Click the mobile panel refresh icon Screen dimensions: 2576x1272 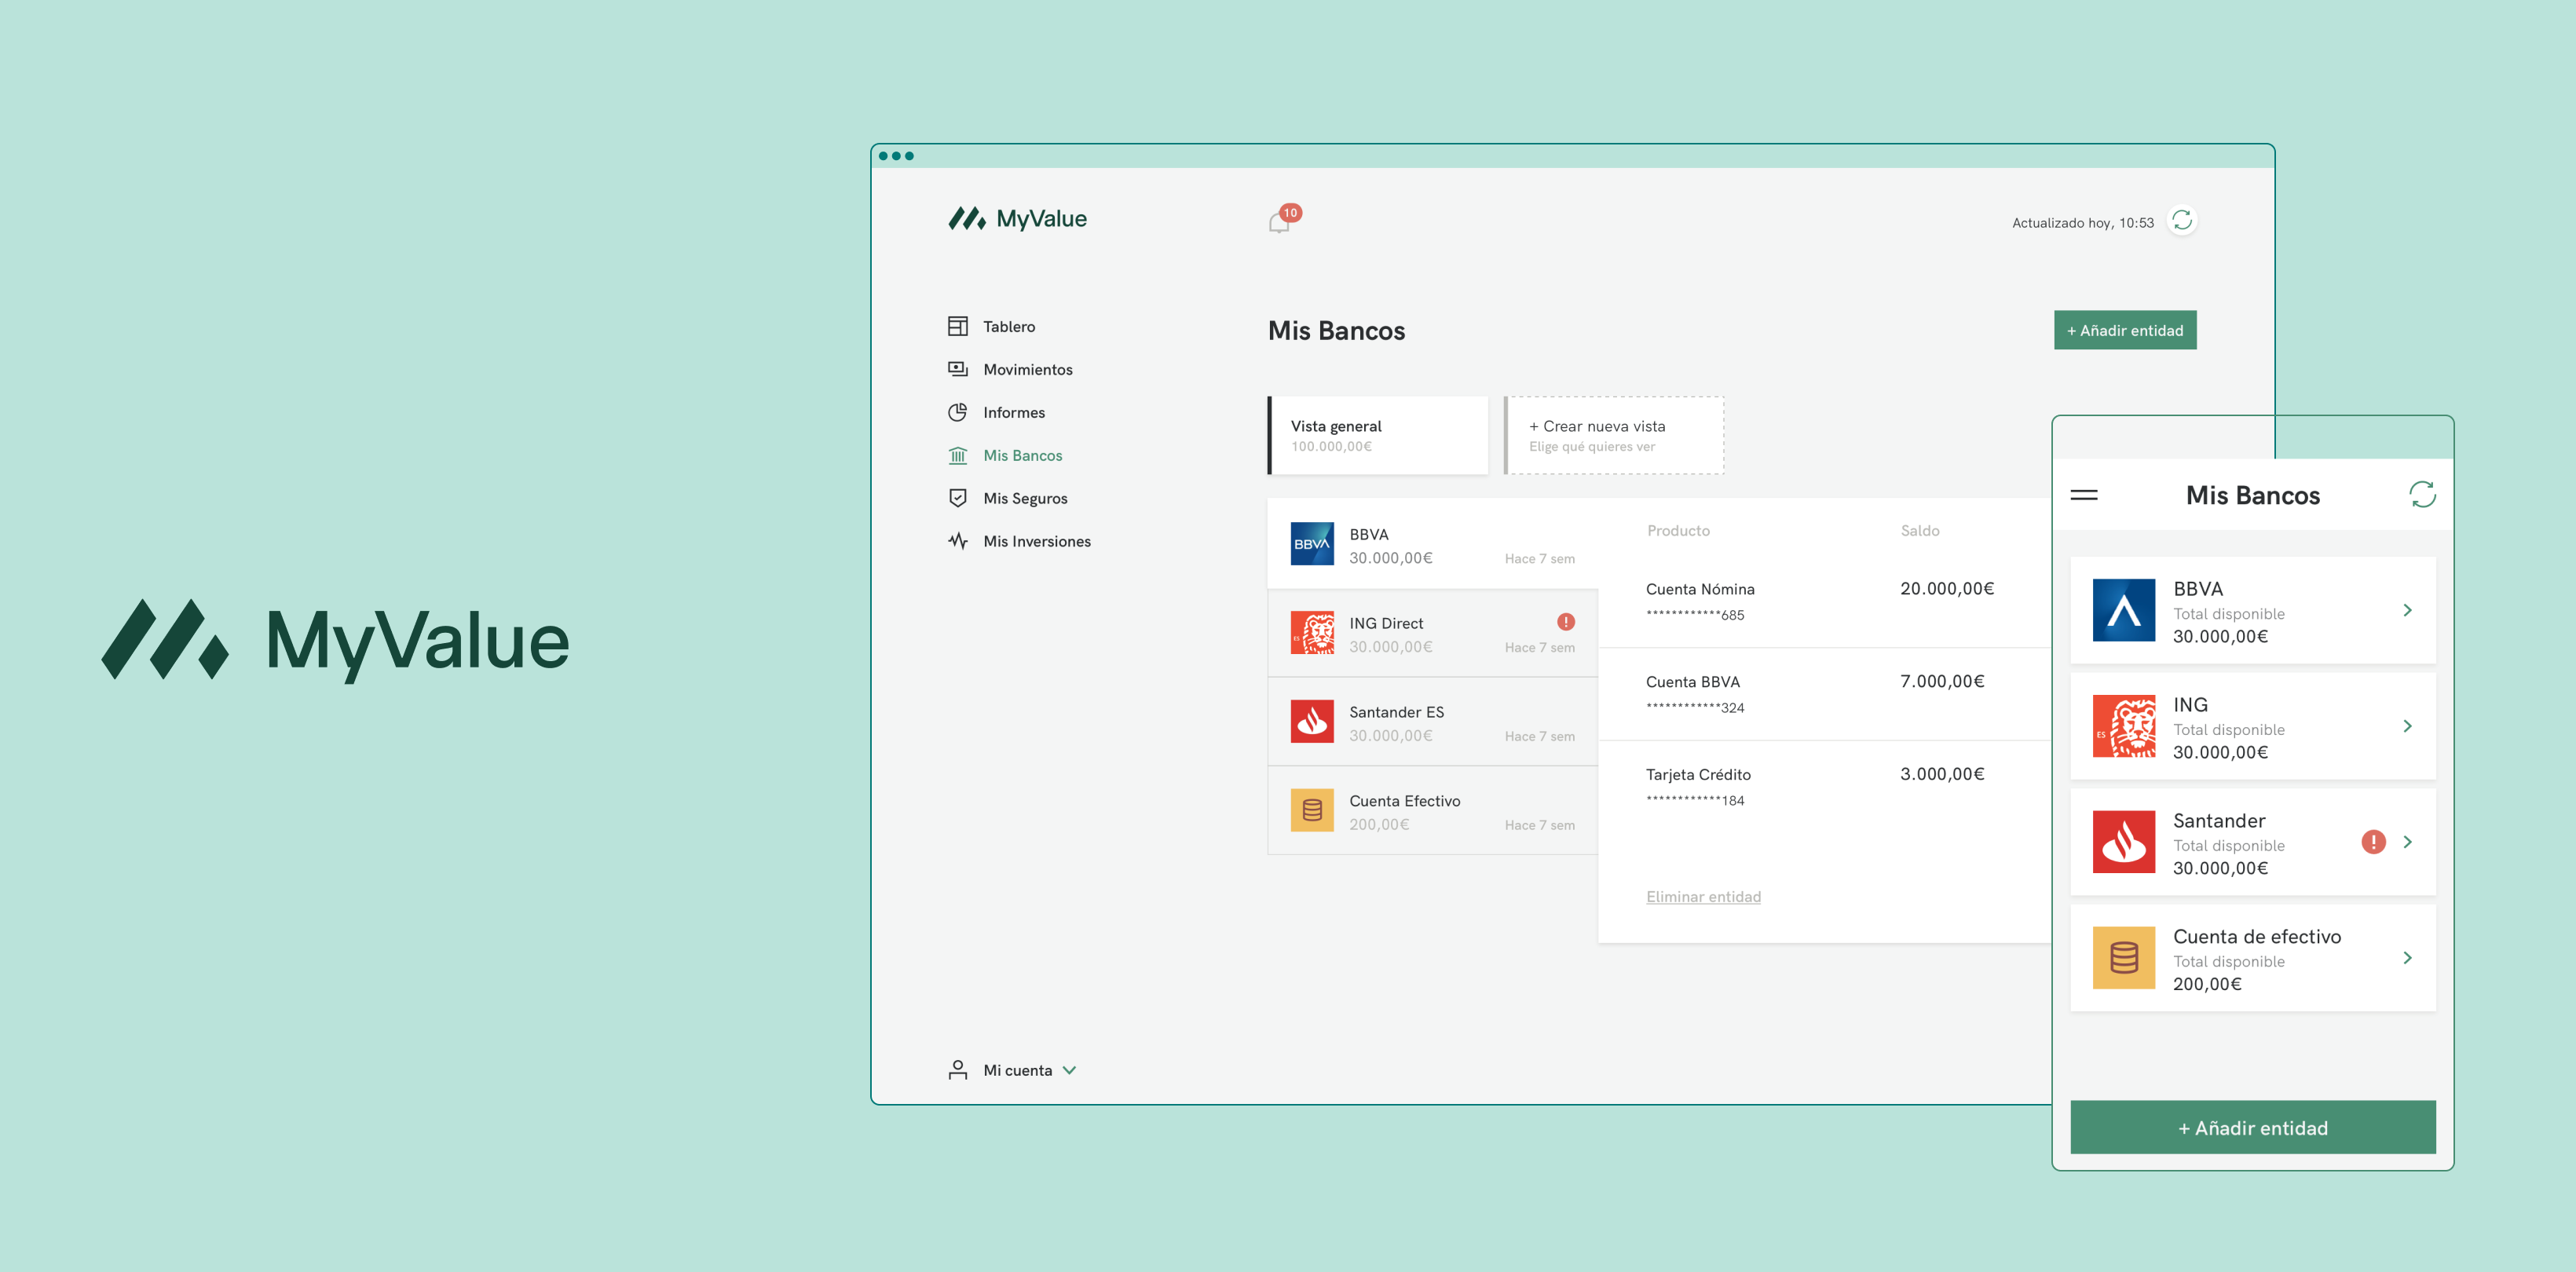(2422, 495)
